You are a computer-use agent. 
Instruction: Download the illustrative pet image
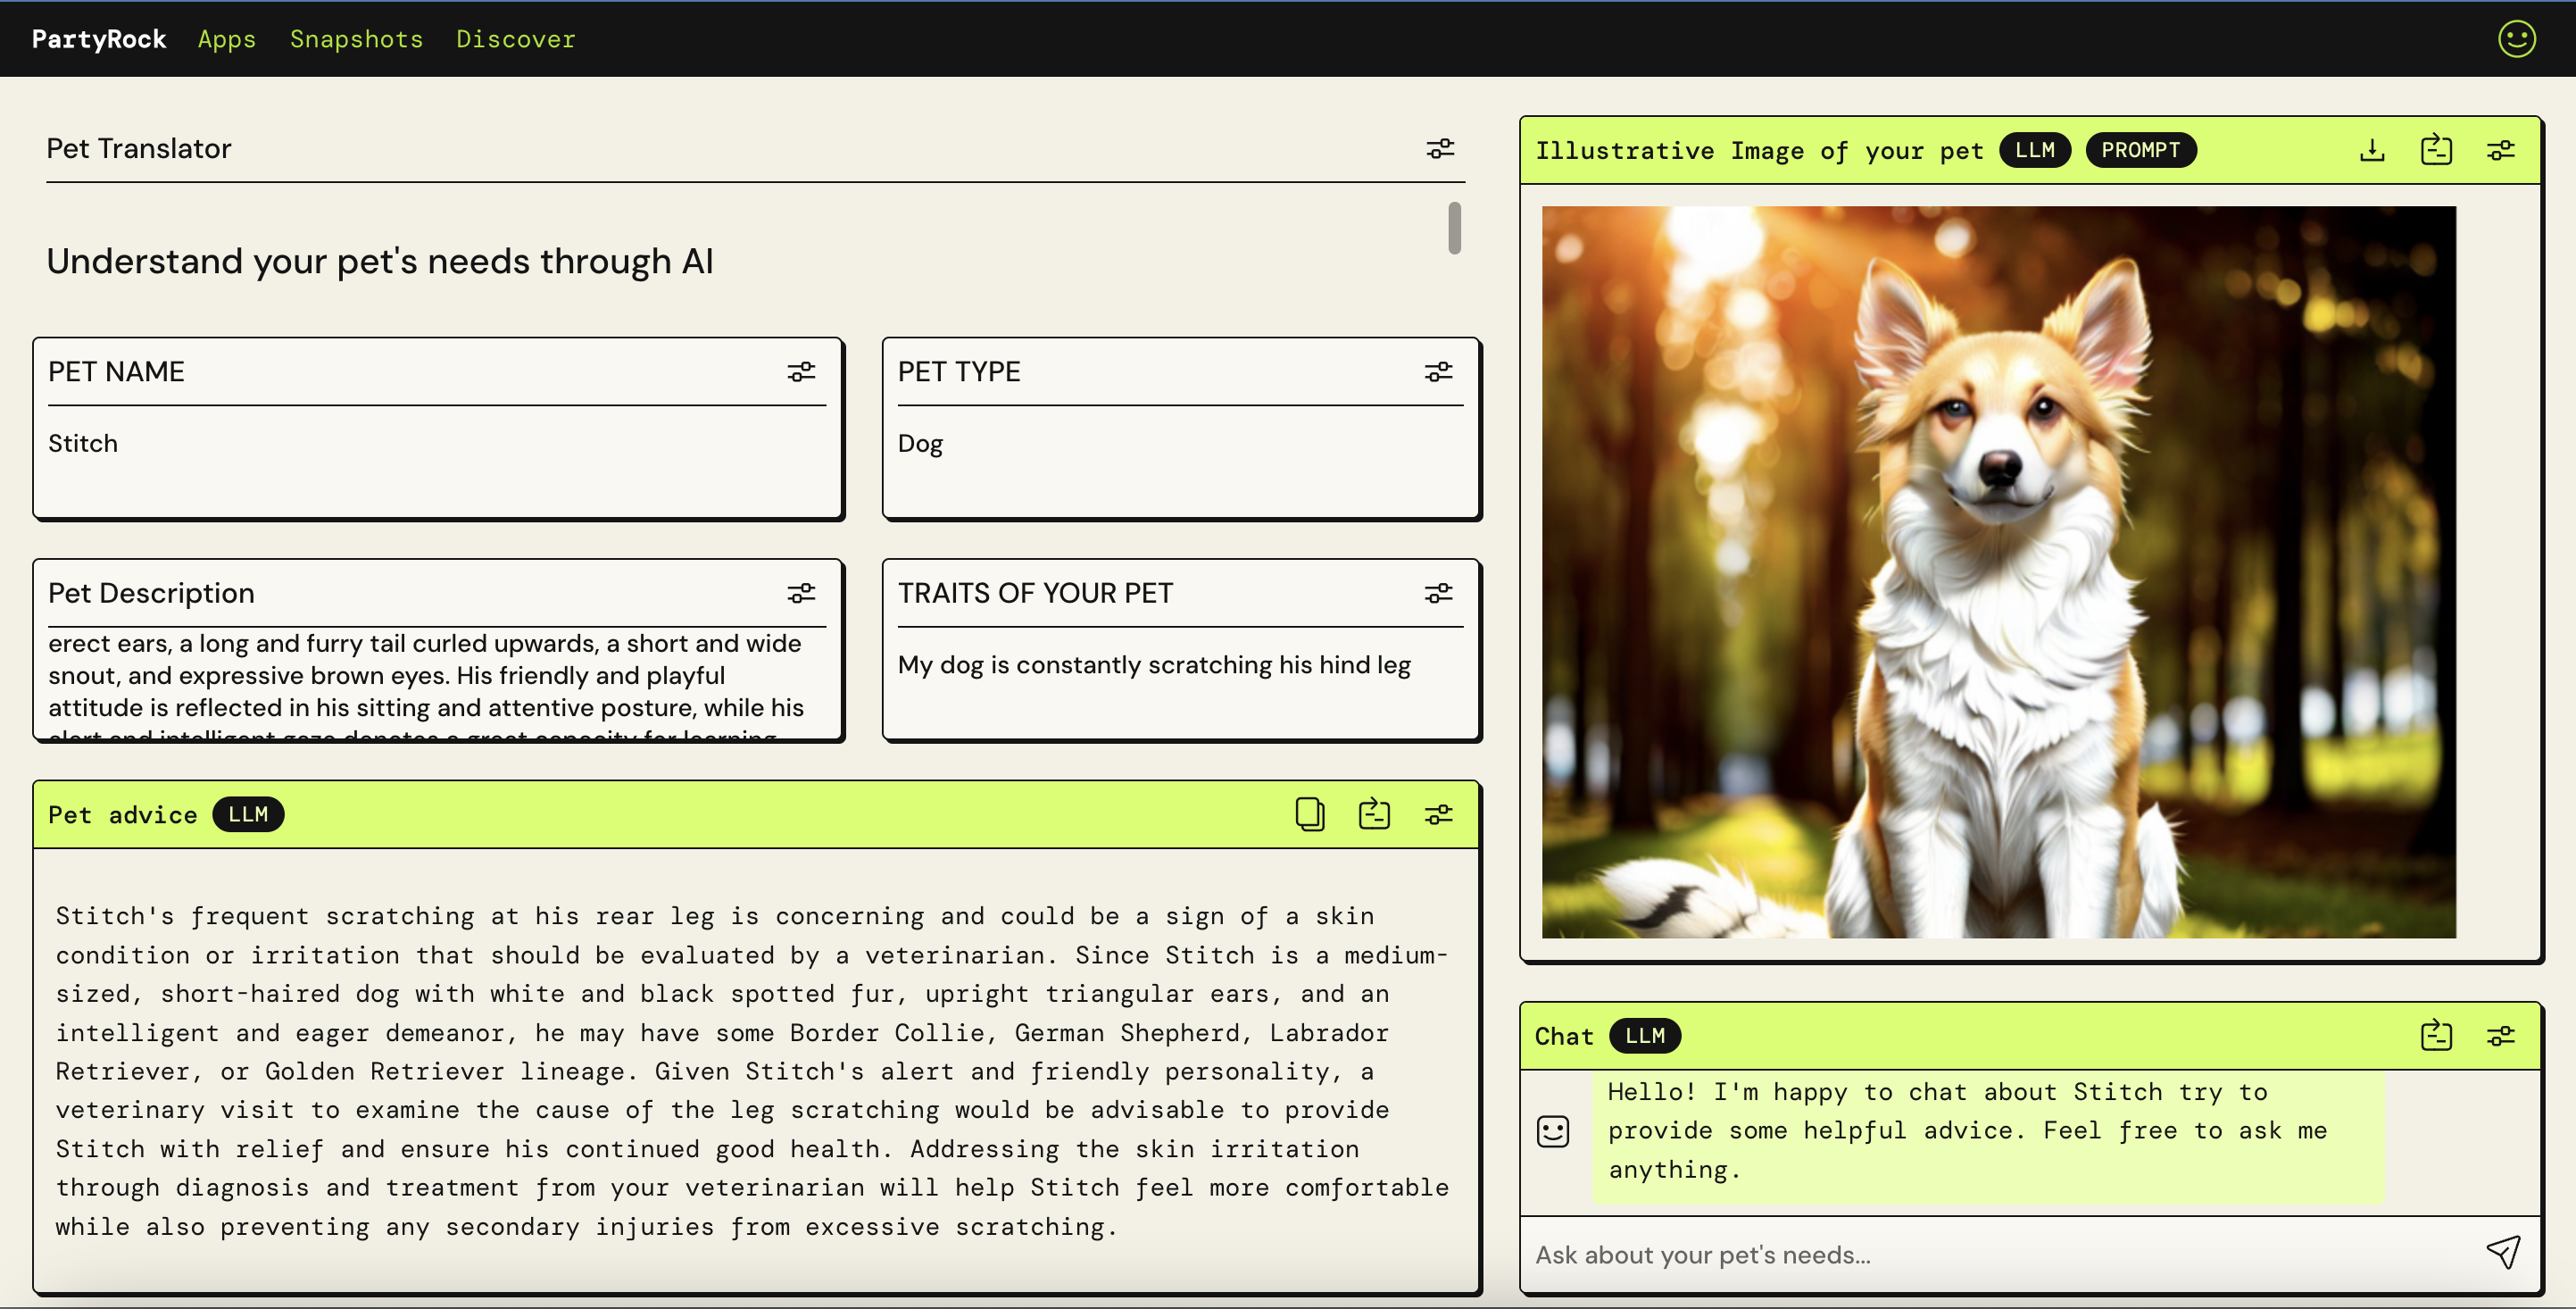point(2372,150)
